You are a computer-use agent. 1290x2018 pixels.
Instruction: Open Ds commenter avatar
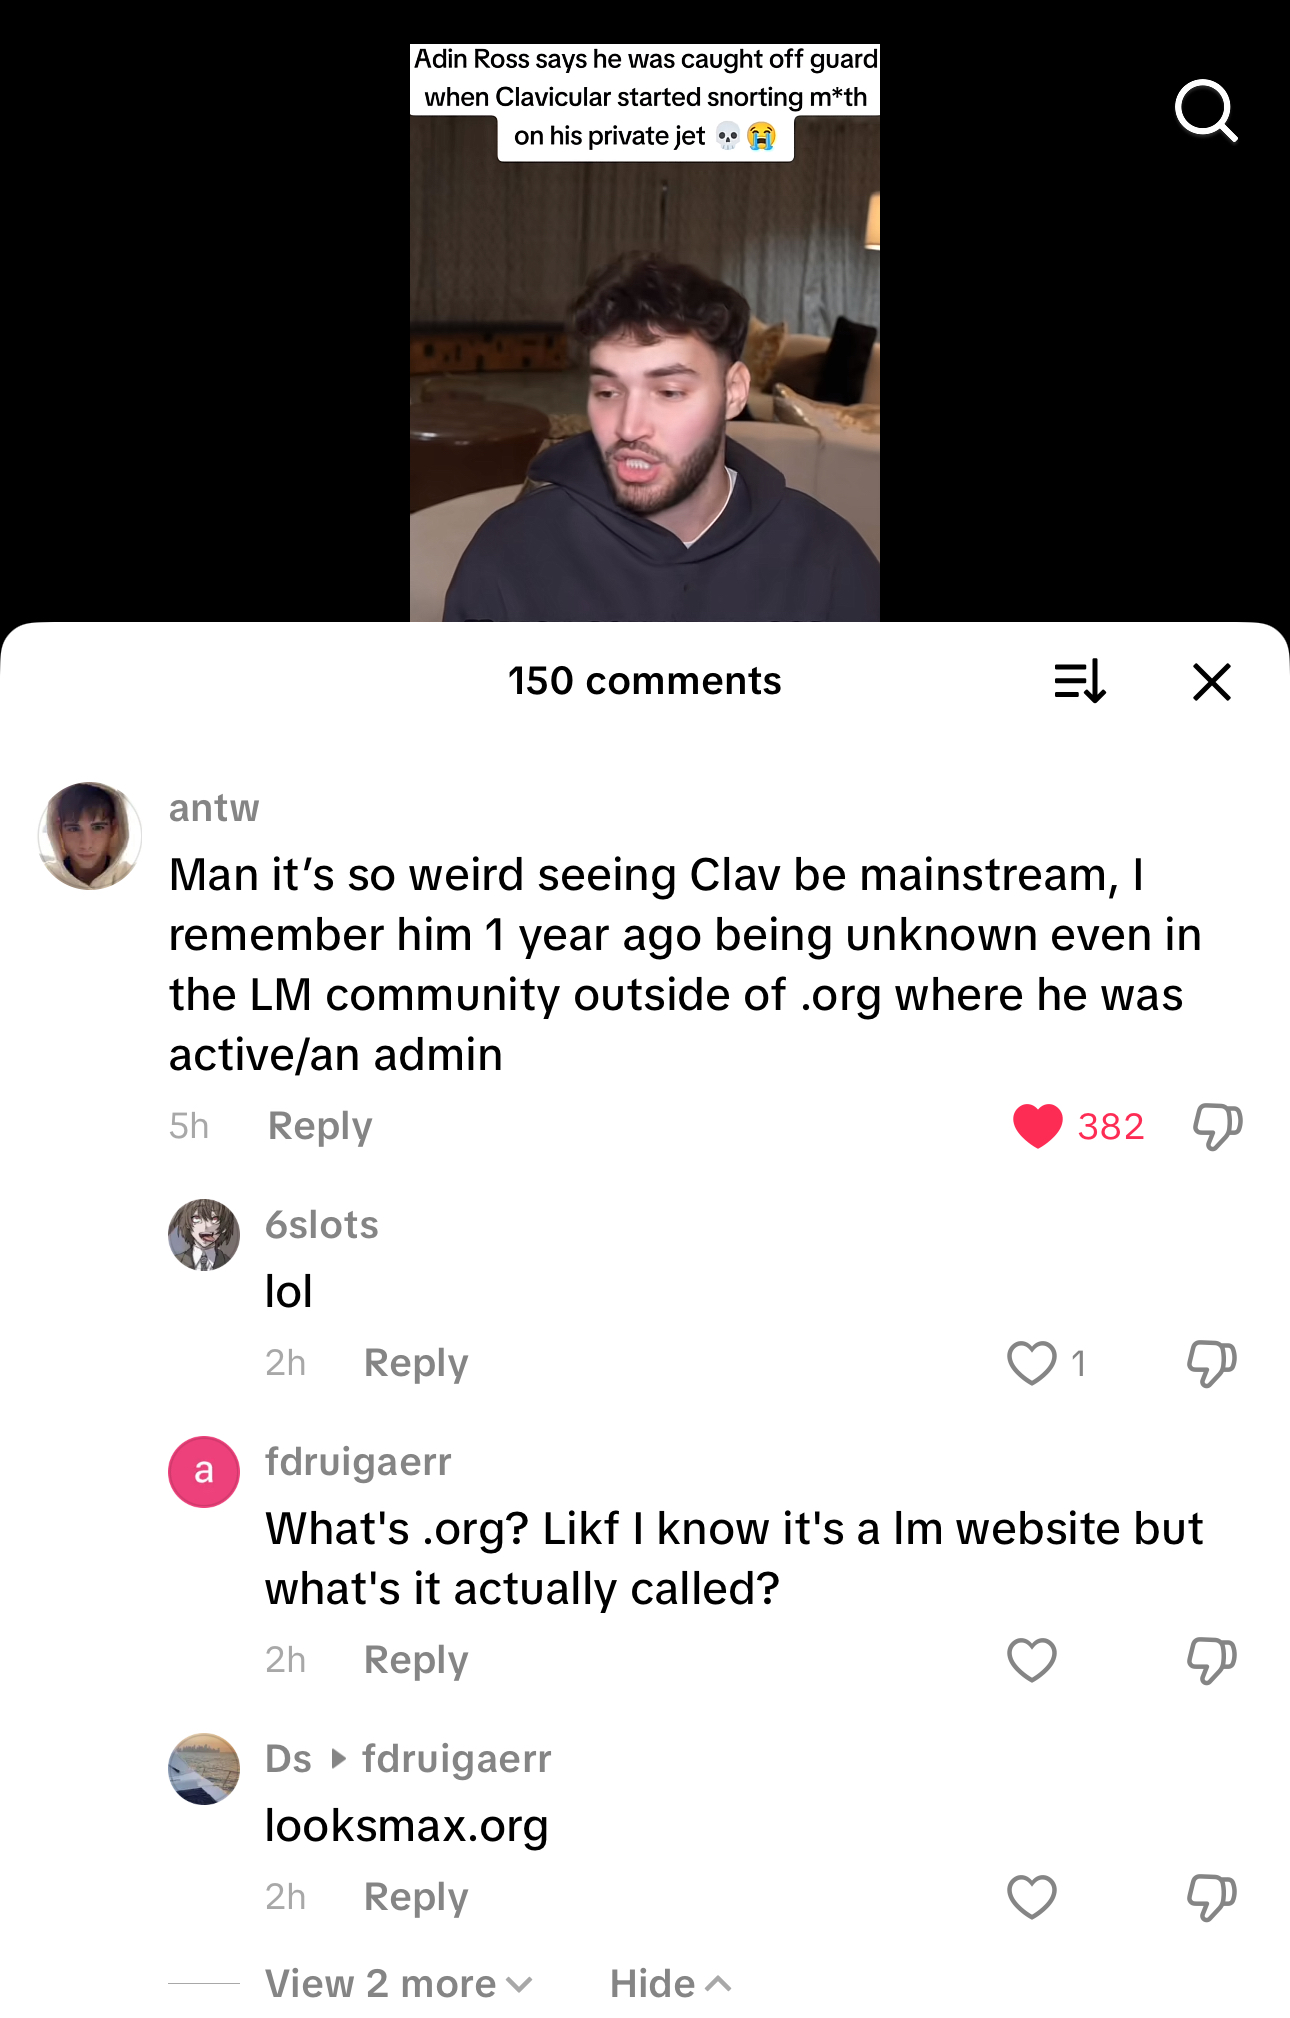pos(204,1768)
